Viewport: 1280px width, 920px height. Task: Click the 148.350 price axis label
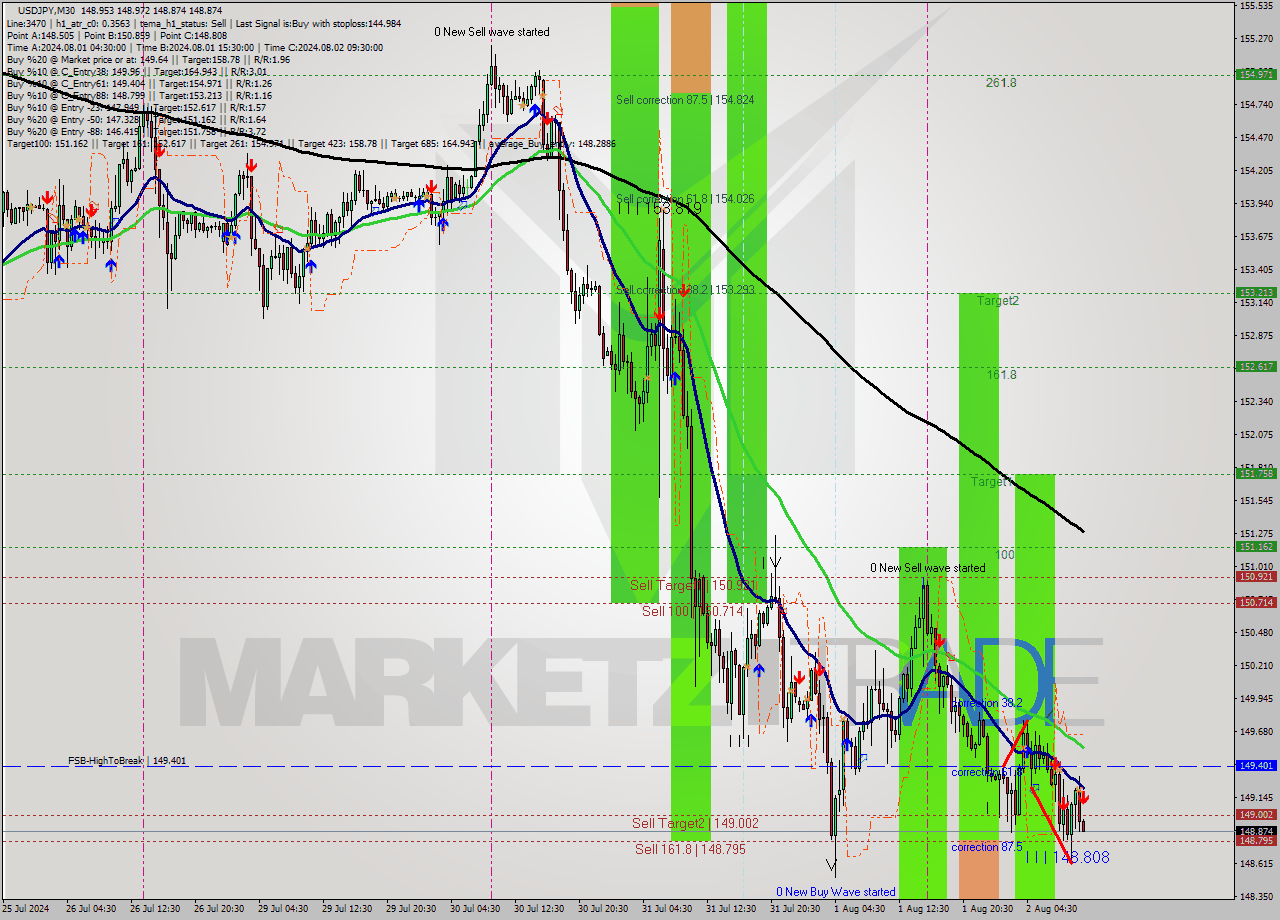click(1256, 896)
